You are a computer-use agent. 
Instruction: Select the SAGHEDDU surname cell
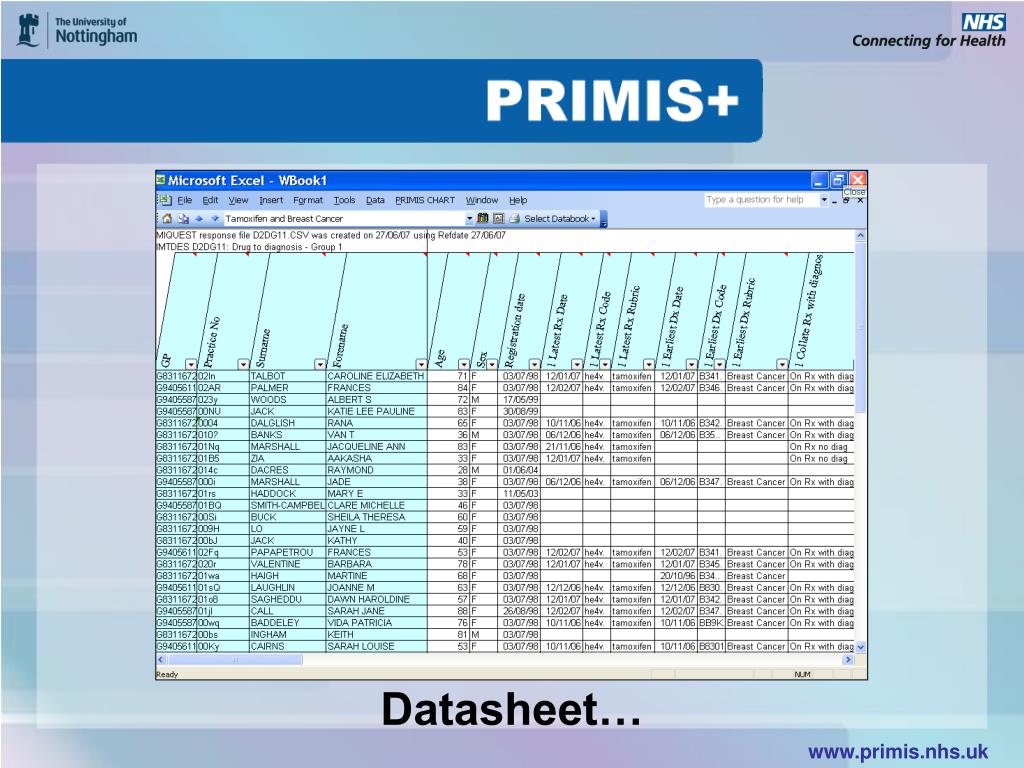[287, 600]
